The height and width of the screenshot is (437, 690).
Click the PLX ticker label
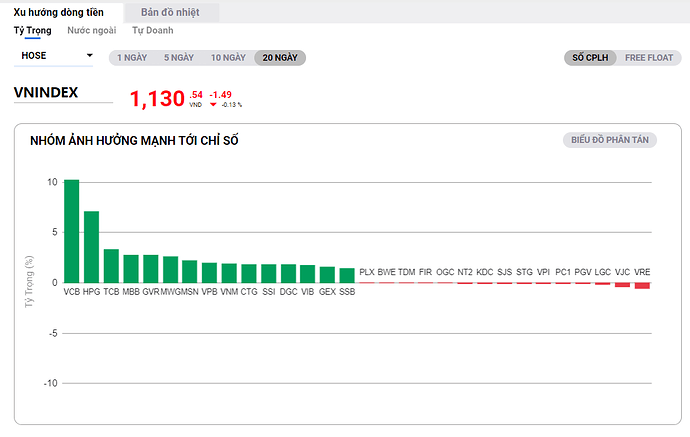click(x=367, y=272)
